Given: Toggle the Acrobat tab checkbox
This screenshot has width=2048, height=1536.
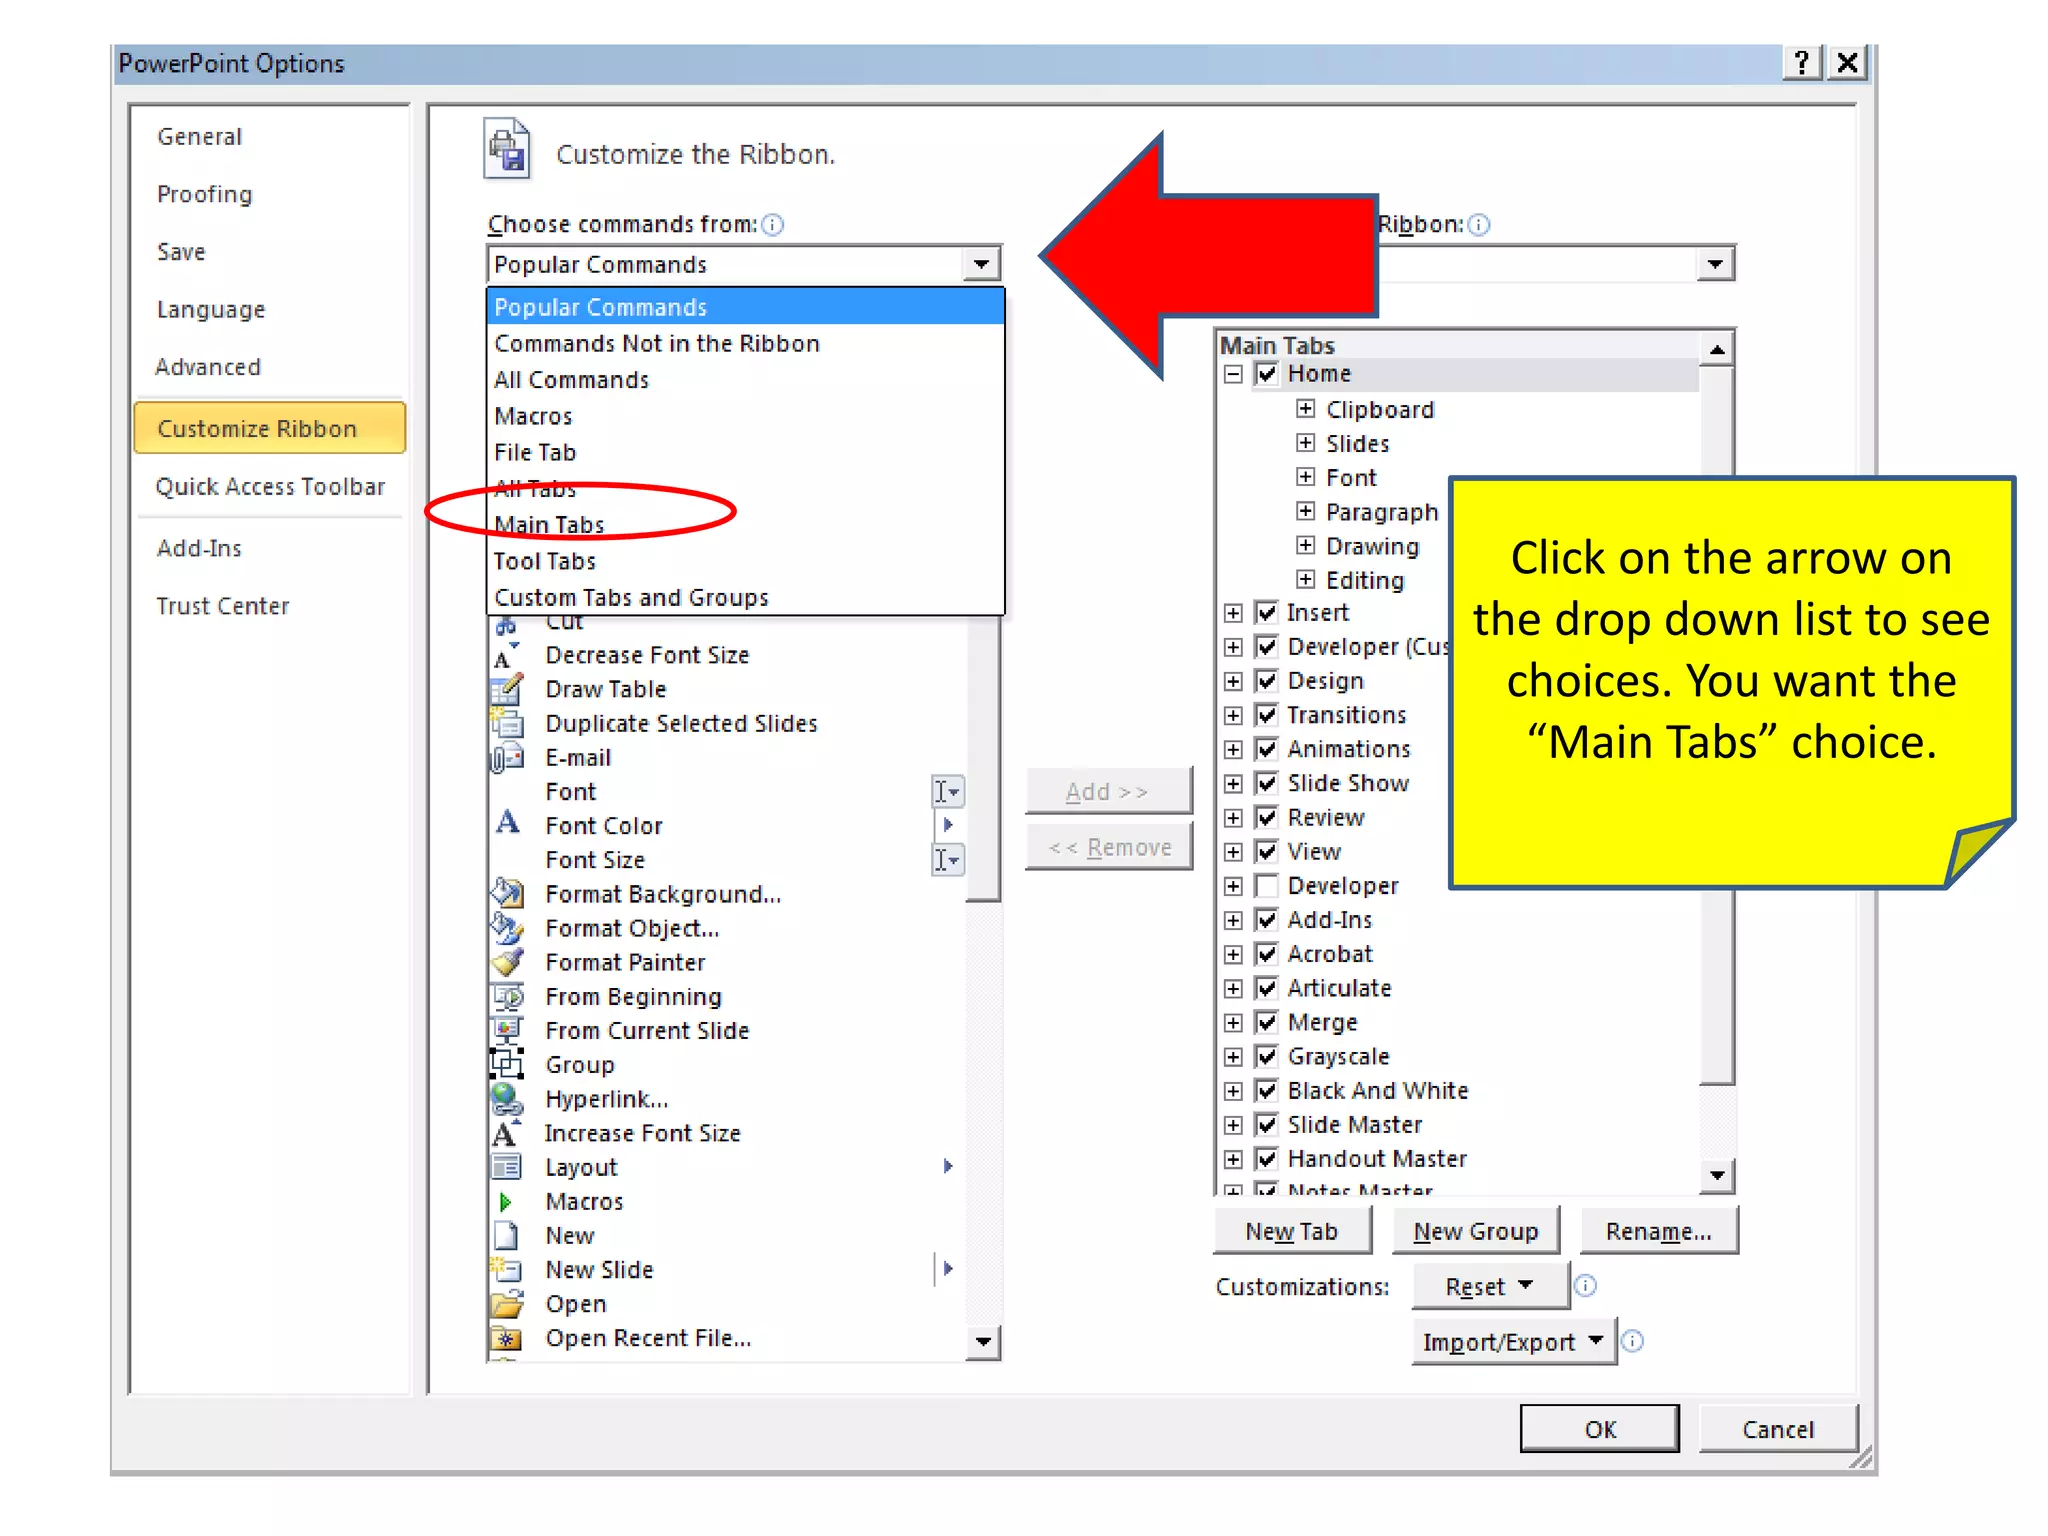Looking at the screenshot, I should pyautogui.click(x=1266, y=954).
